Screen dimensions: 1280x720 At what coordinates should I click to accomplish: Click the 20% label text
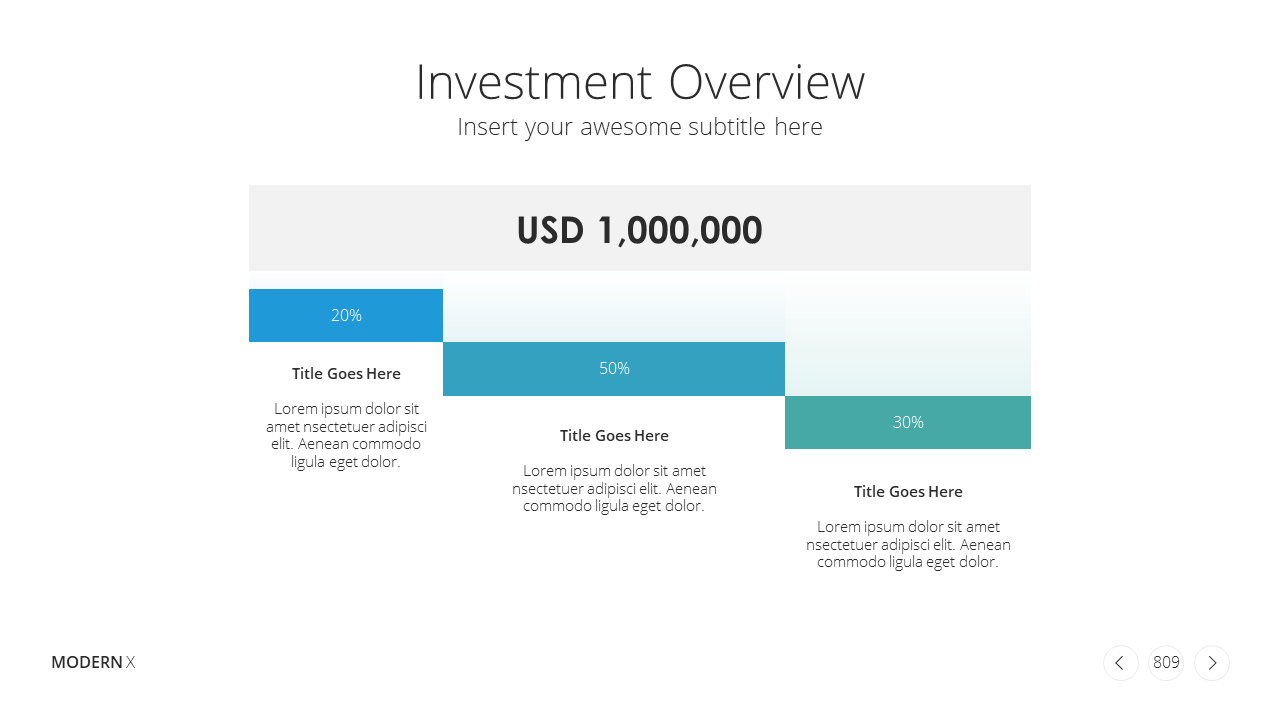(346, 315)
